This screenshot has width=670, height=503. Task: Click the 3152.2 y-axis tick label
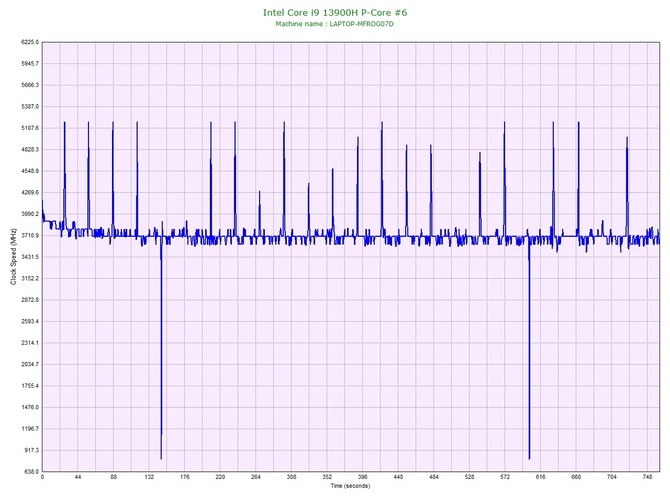tap(30, 278)
